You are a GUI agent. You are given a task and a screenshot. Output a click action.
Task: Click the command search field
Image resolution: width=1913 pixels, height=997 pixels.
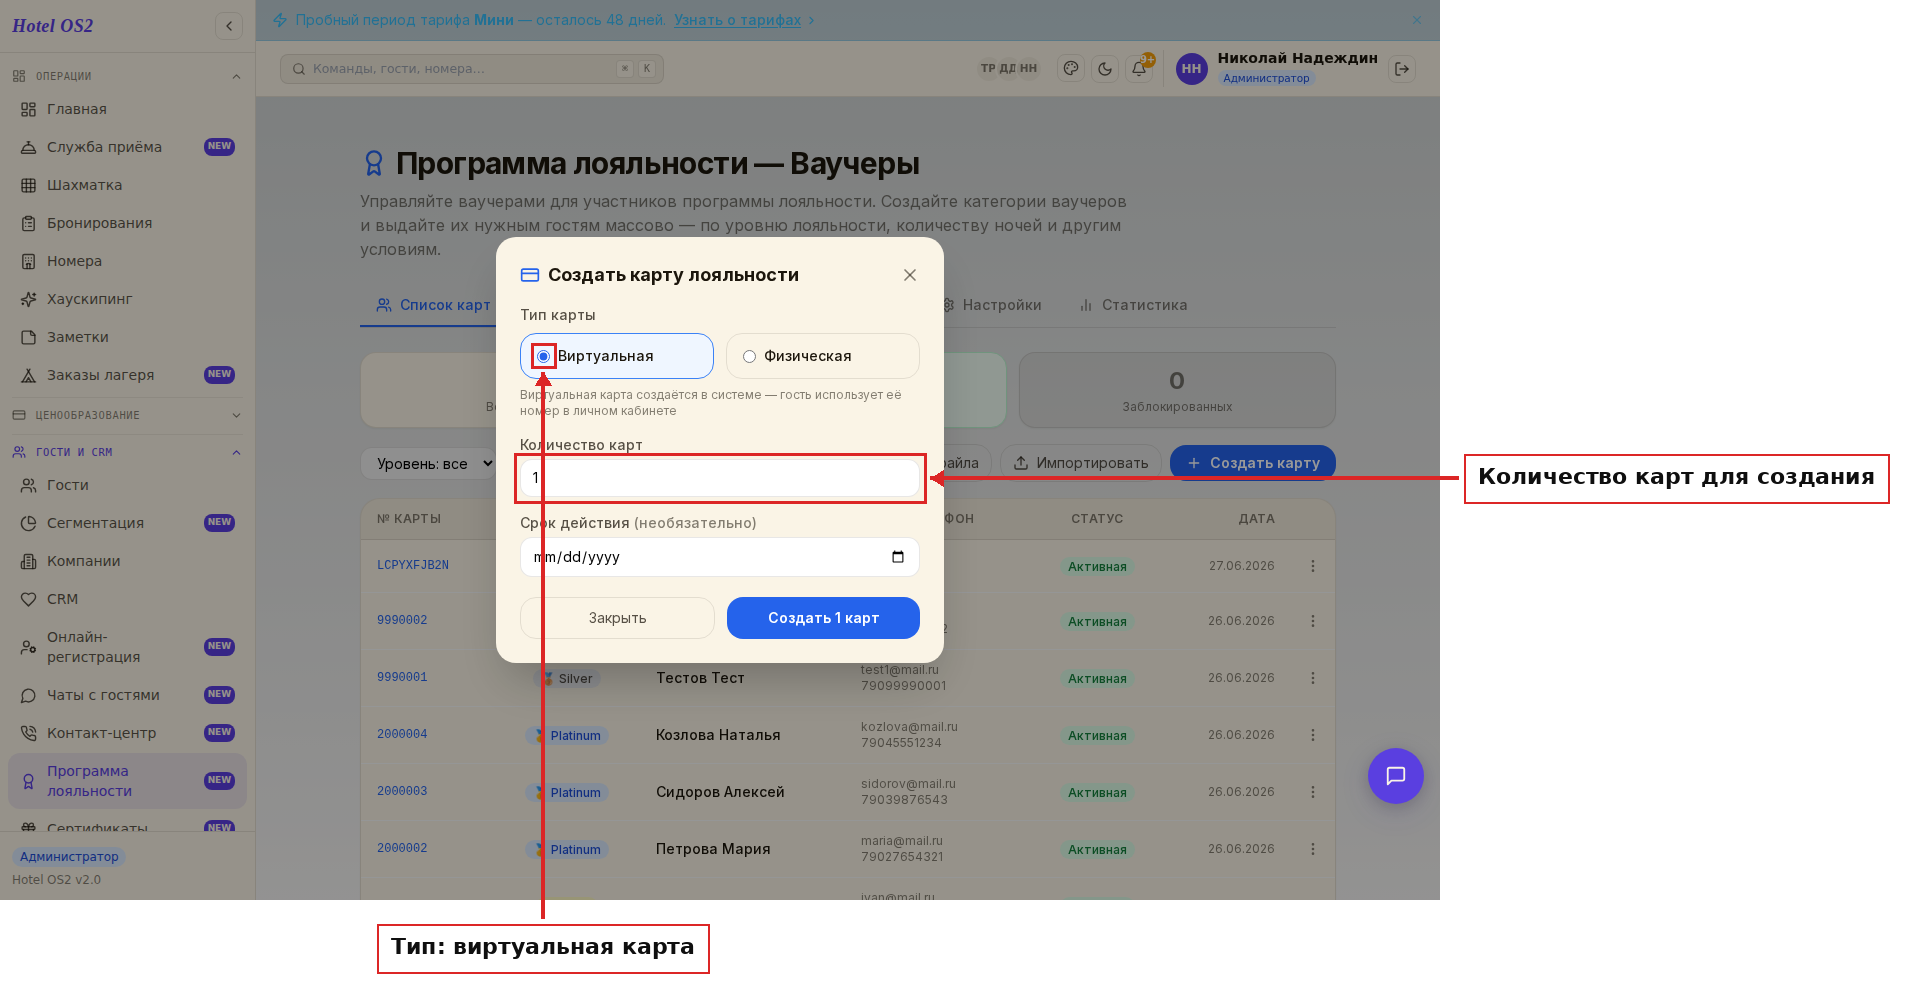(472, 69)
